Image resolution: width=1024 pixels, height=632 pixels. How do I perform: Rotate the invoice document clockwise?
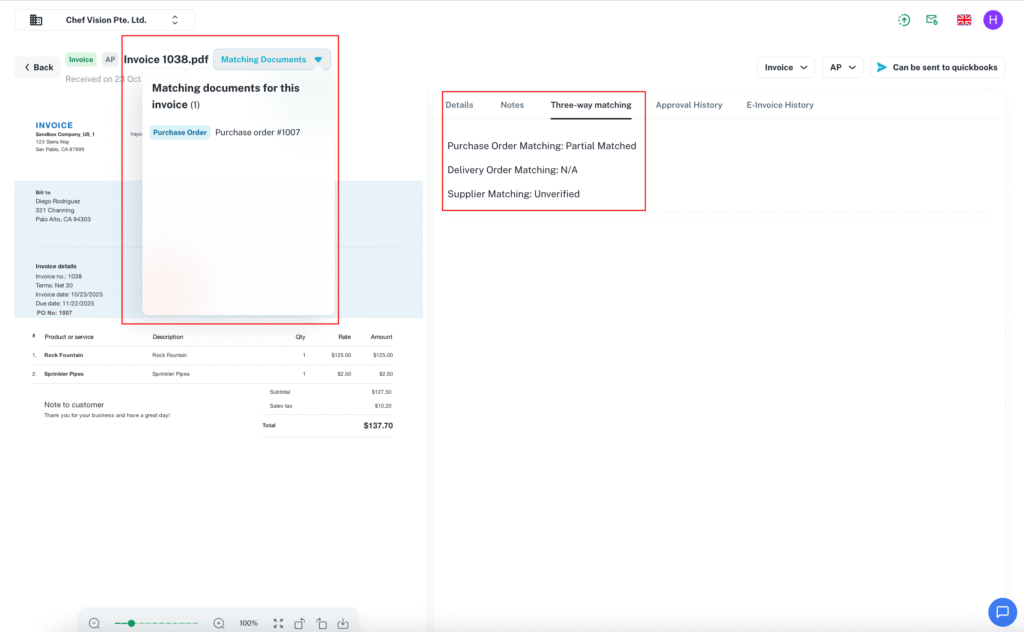(300, 623)
